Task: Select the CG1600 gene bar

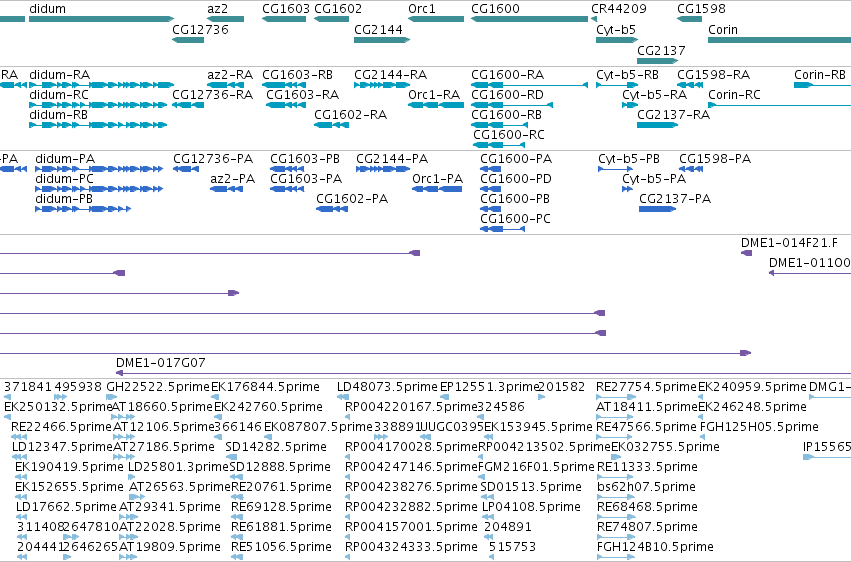Action: (x=530, y=19)
